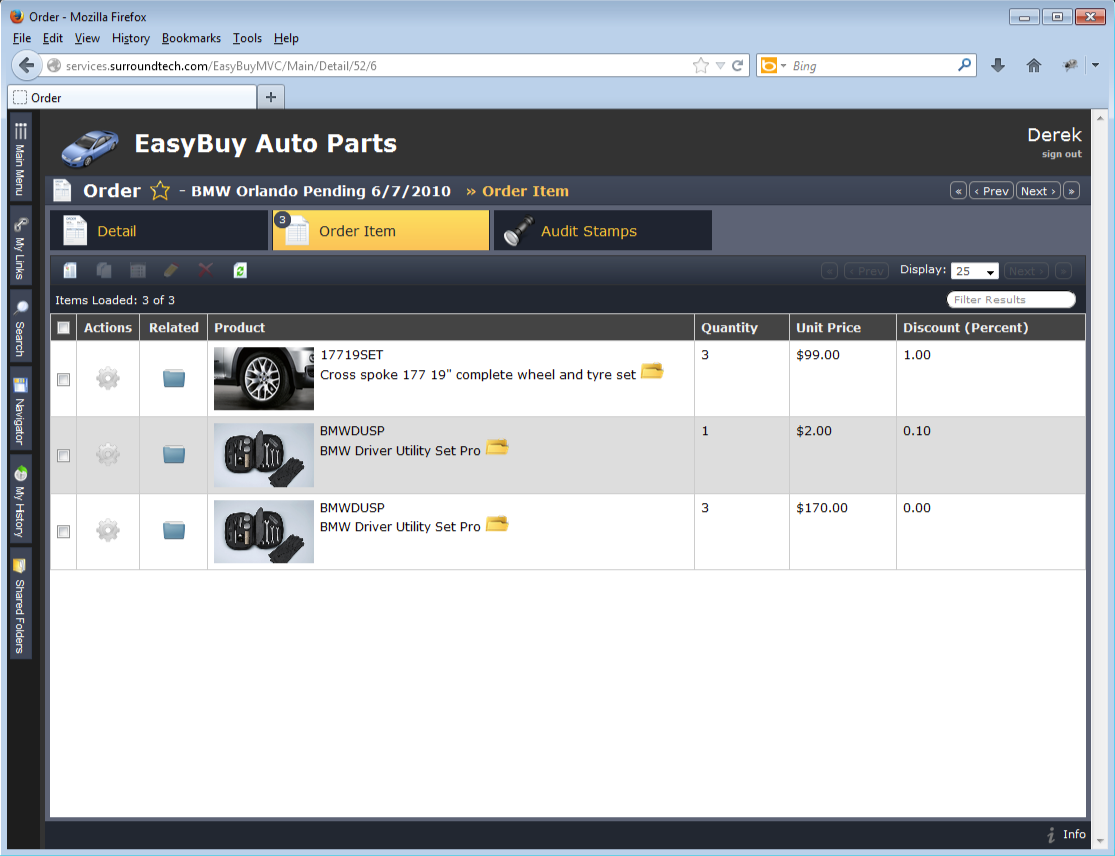Select the Order Item tab

tap(381, 230)
